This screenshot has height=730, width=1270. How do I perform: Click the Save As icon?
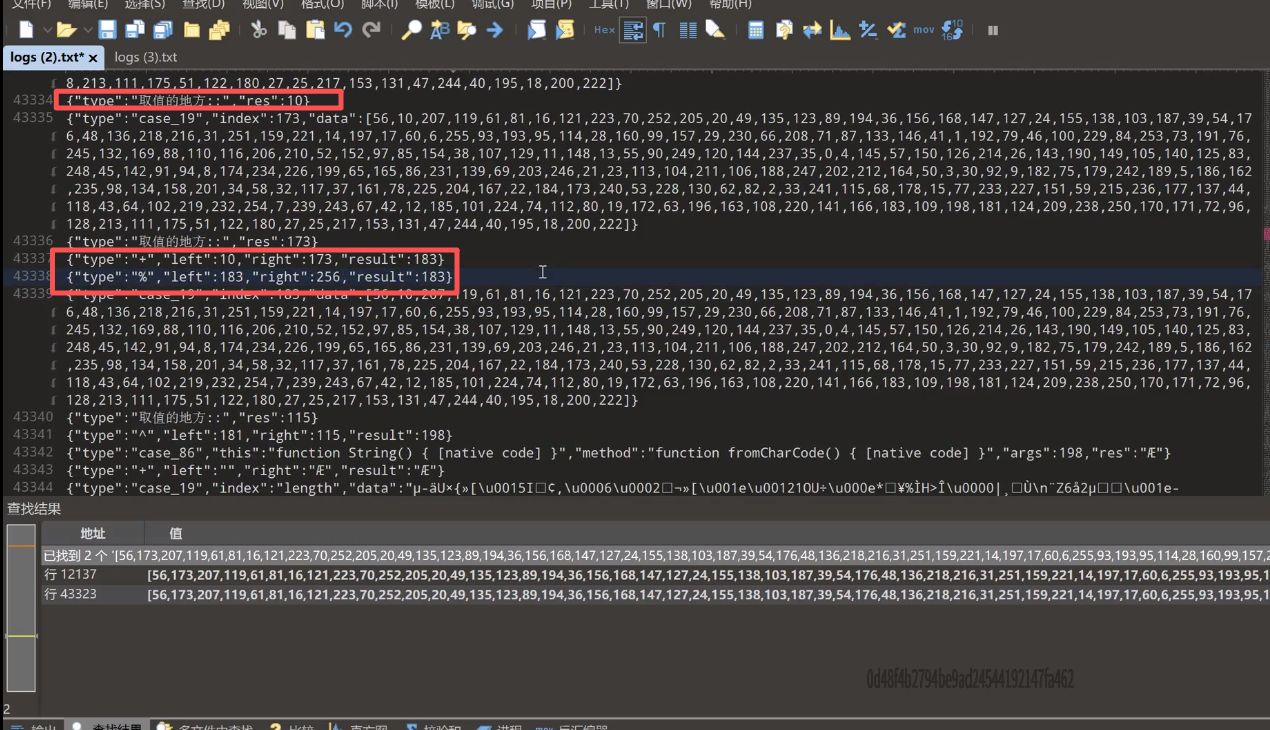pos(135,30)
